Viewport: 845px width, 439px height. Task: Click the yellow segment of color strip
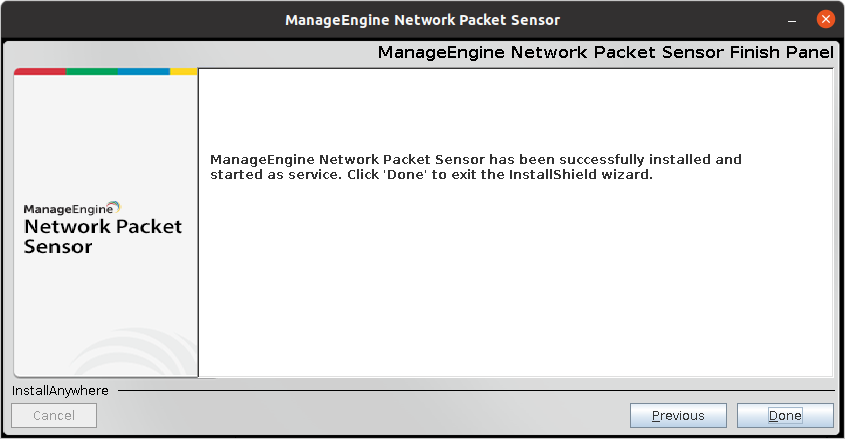point(183,72)
